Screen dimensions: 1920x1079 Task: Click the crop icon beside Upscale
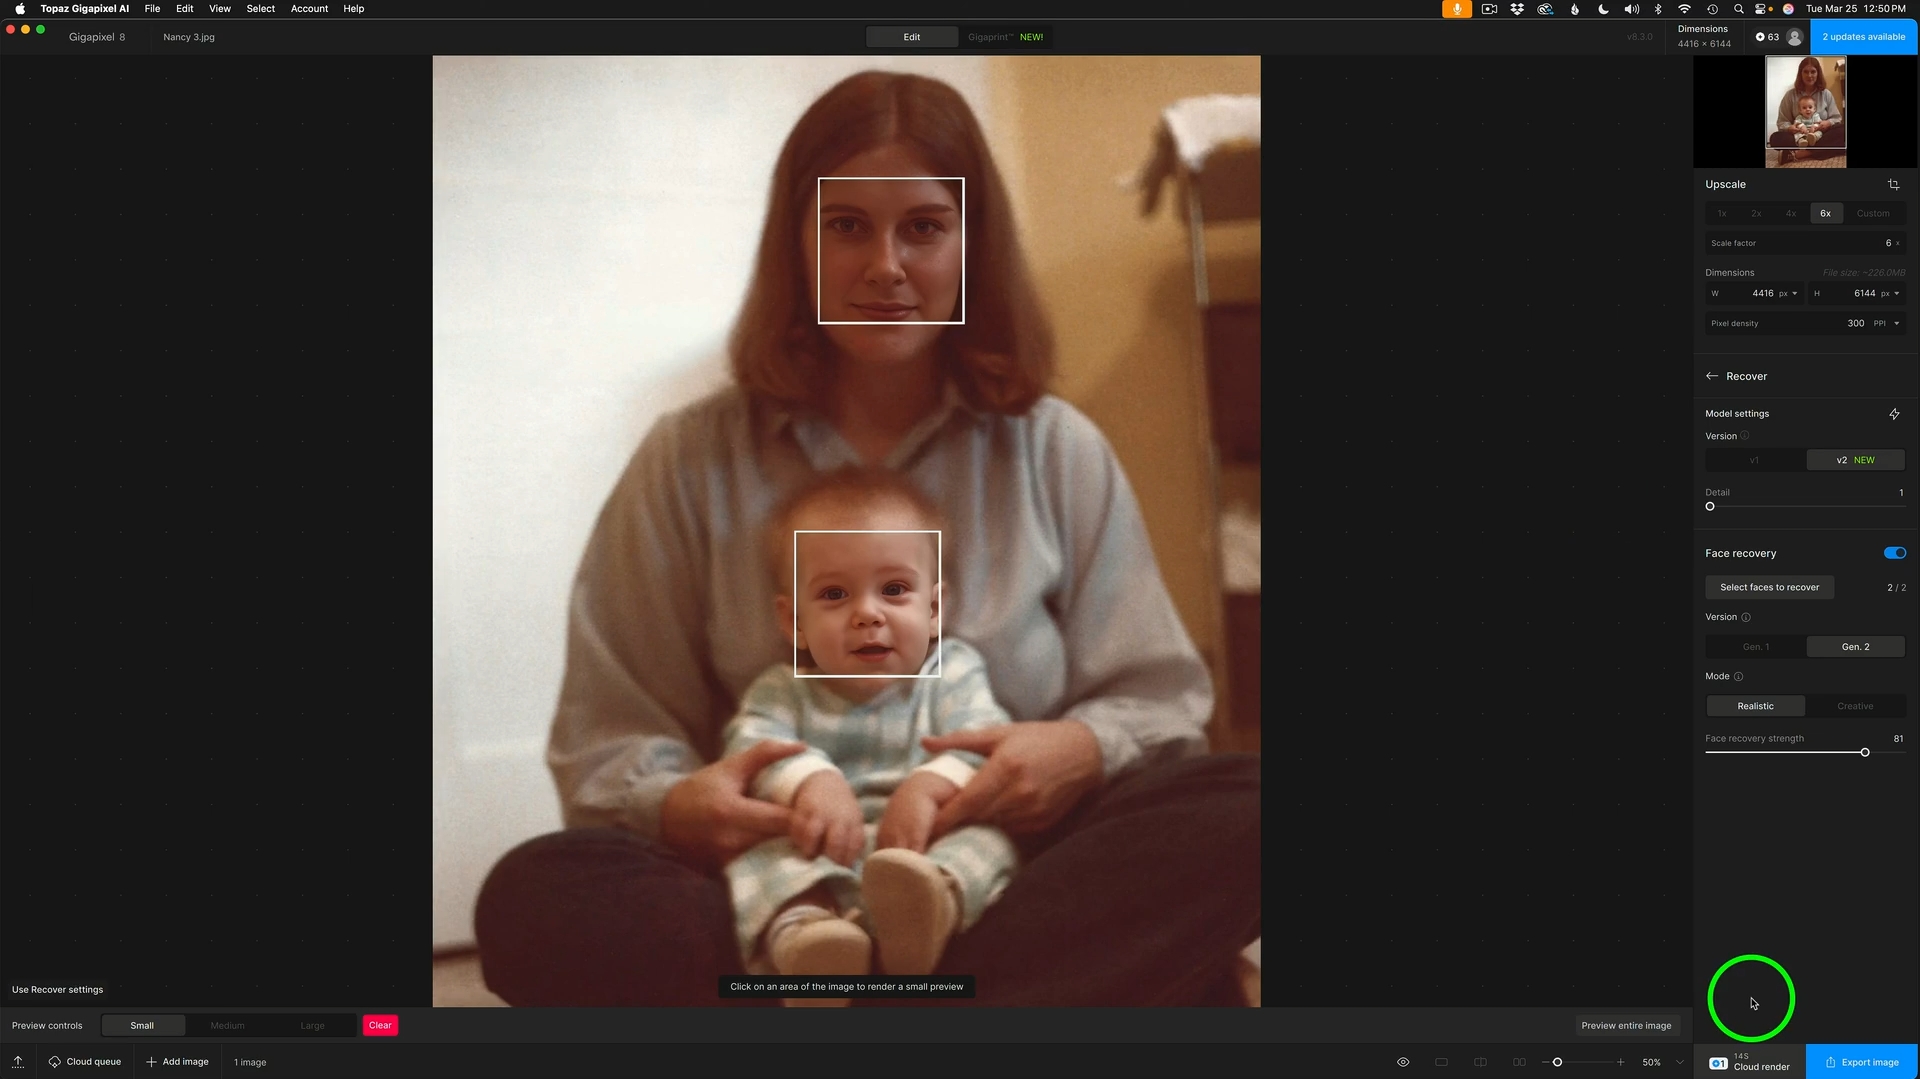click(x=1893, y=185)
